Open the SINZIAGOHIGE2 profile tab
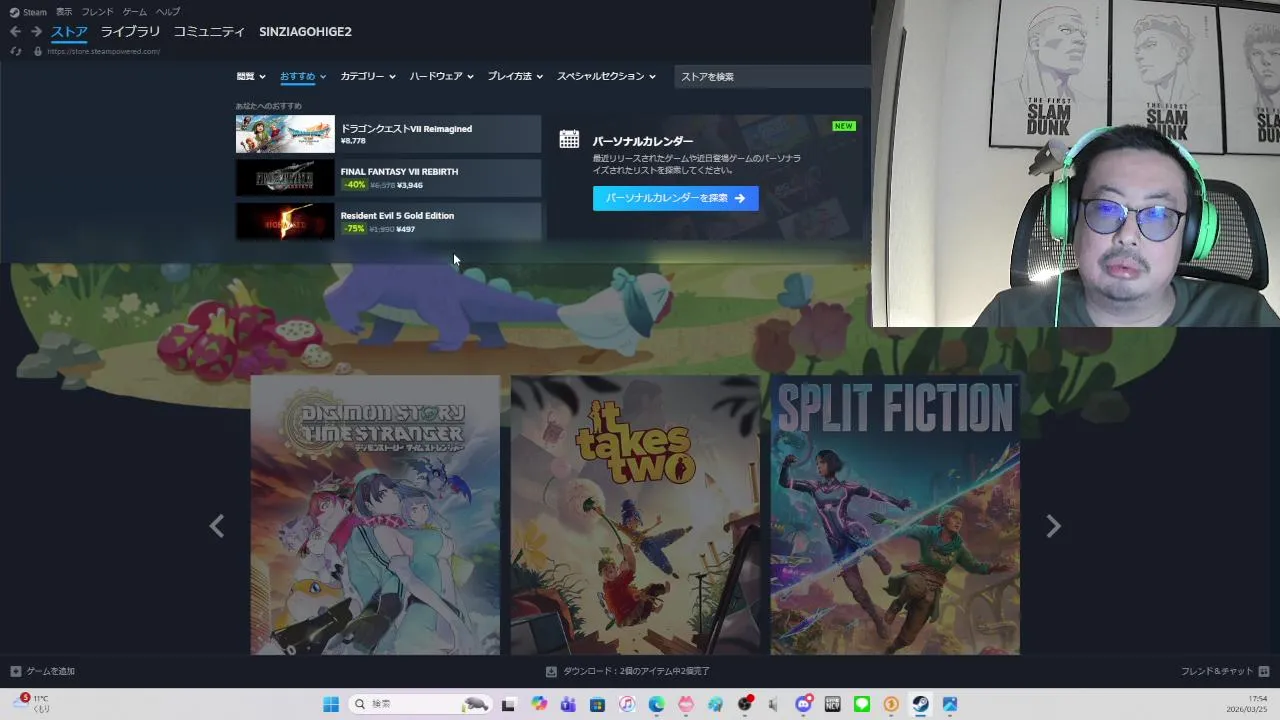1280x720 pixels. pos(305,32)
